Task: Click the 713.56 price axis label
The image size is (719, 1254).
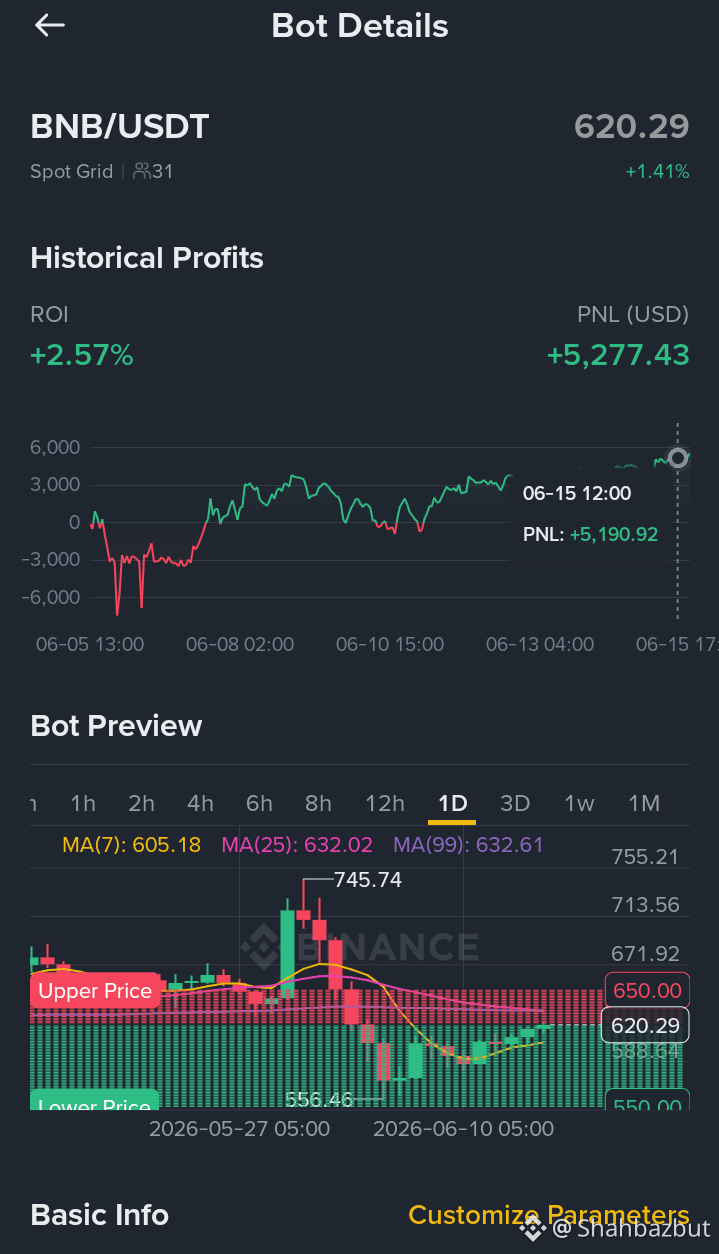Action: tap(645, 905)
